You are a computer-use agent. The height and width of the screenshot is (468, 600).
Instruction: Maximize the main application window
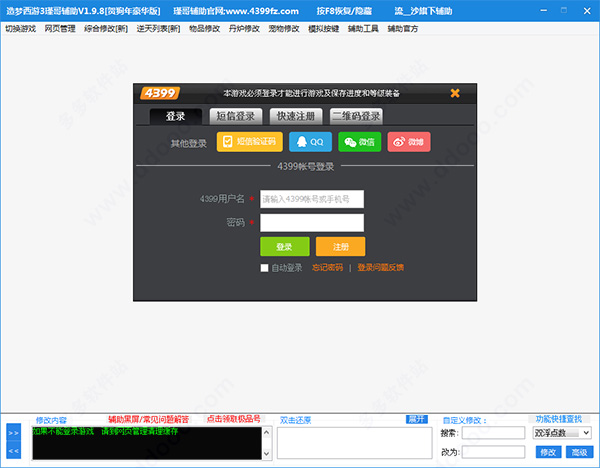(x=564, y=11)
